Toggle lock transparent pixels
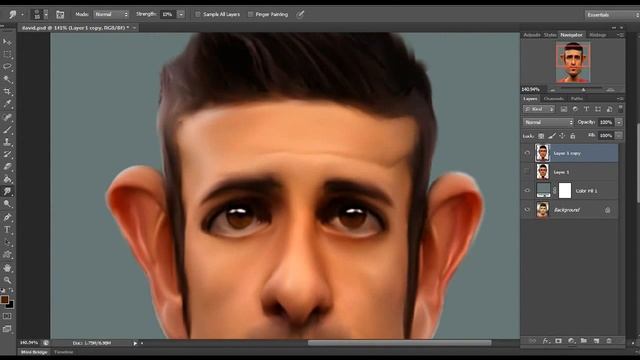The width and height of the screenshot is (640, 360). pyautogui.click(x=541, y=136)
